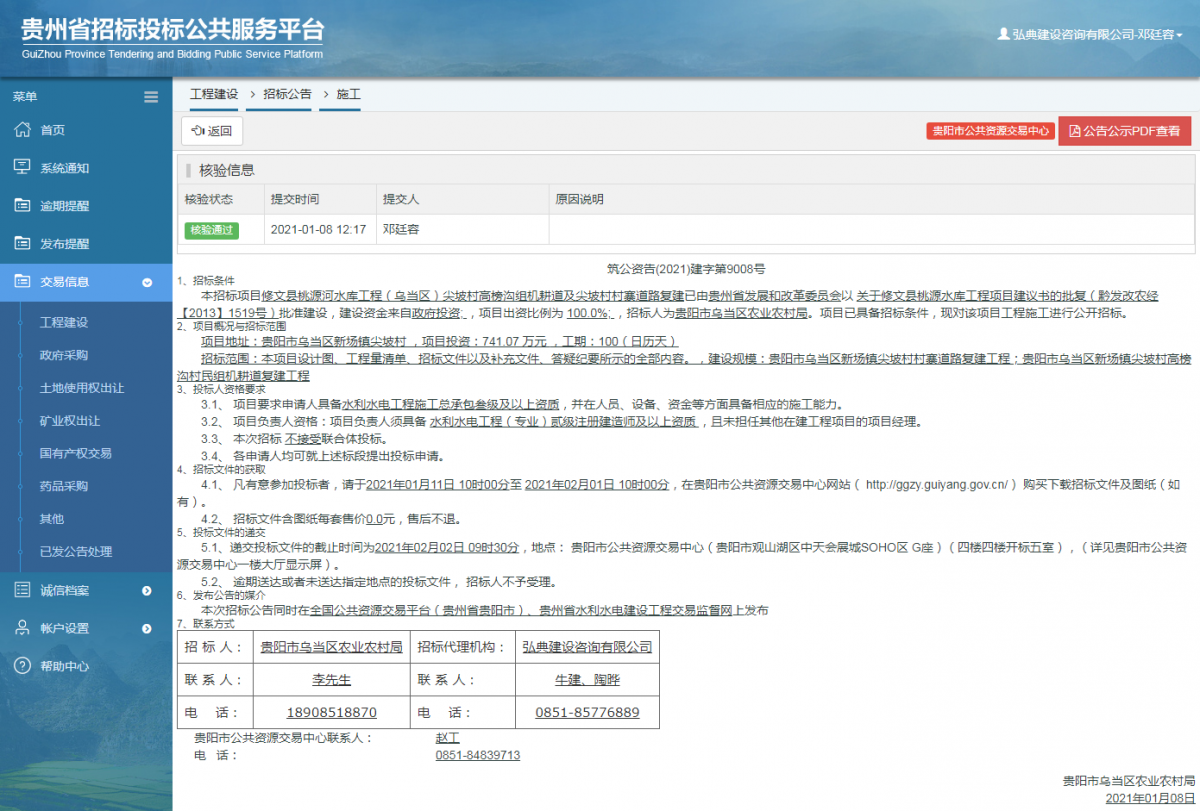The height and width of the screenshot is (811, 1200).
Task: Expand the 帐户设置 section arrow
Action: (147, 629)
